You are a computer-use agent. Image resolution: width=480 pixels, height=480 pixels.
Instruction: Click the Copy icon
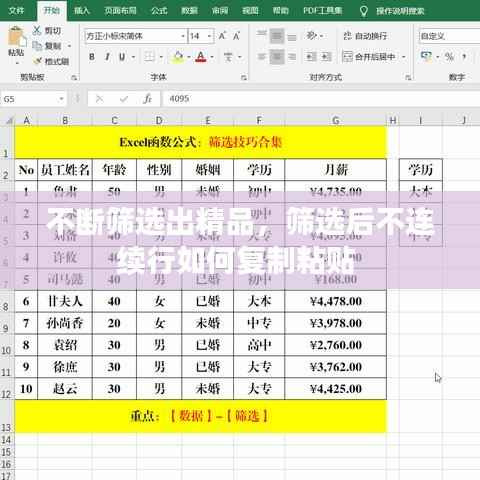37,46
